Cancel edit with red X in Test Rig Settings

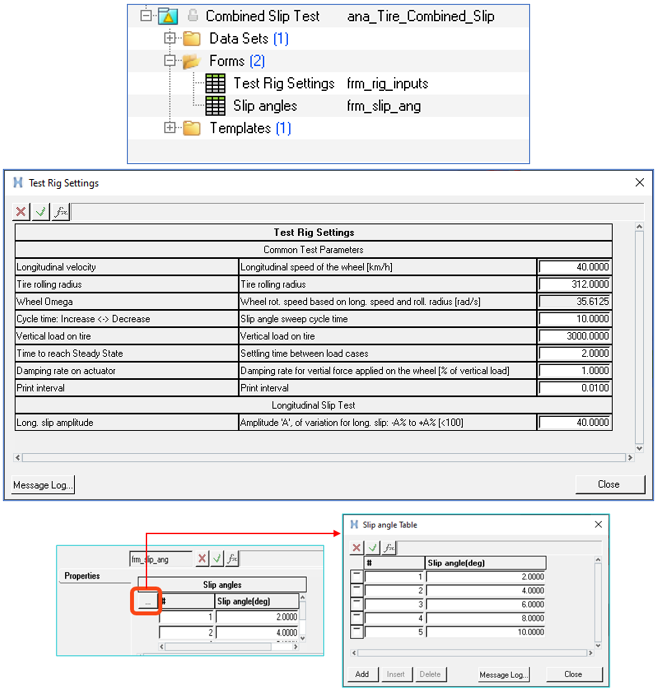[21, 212]
